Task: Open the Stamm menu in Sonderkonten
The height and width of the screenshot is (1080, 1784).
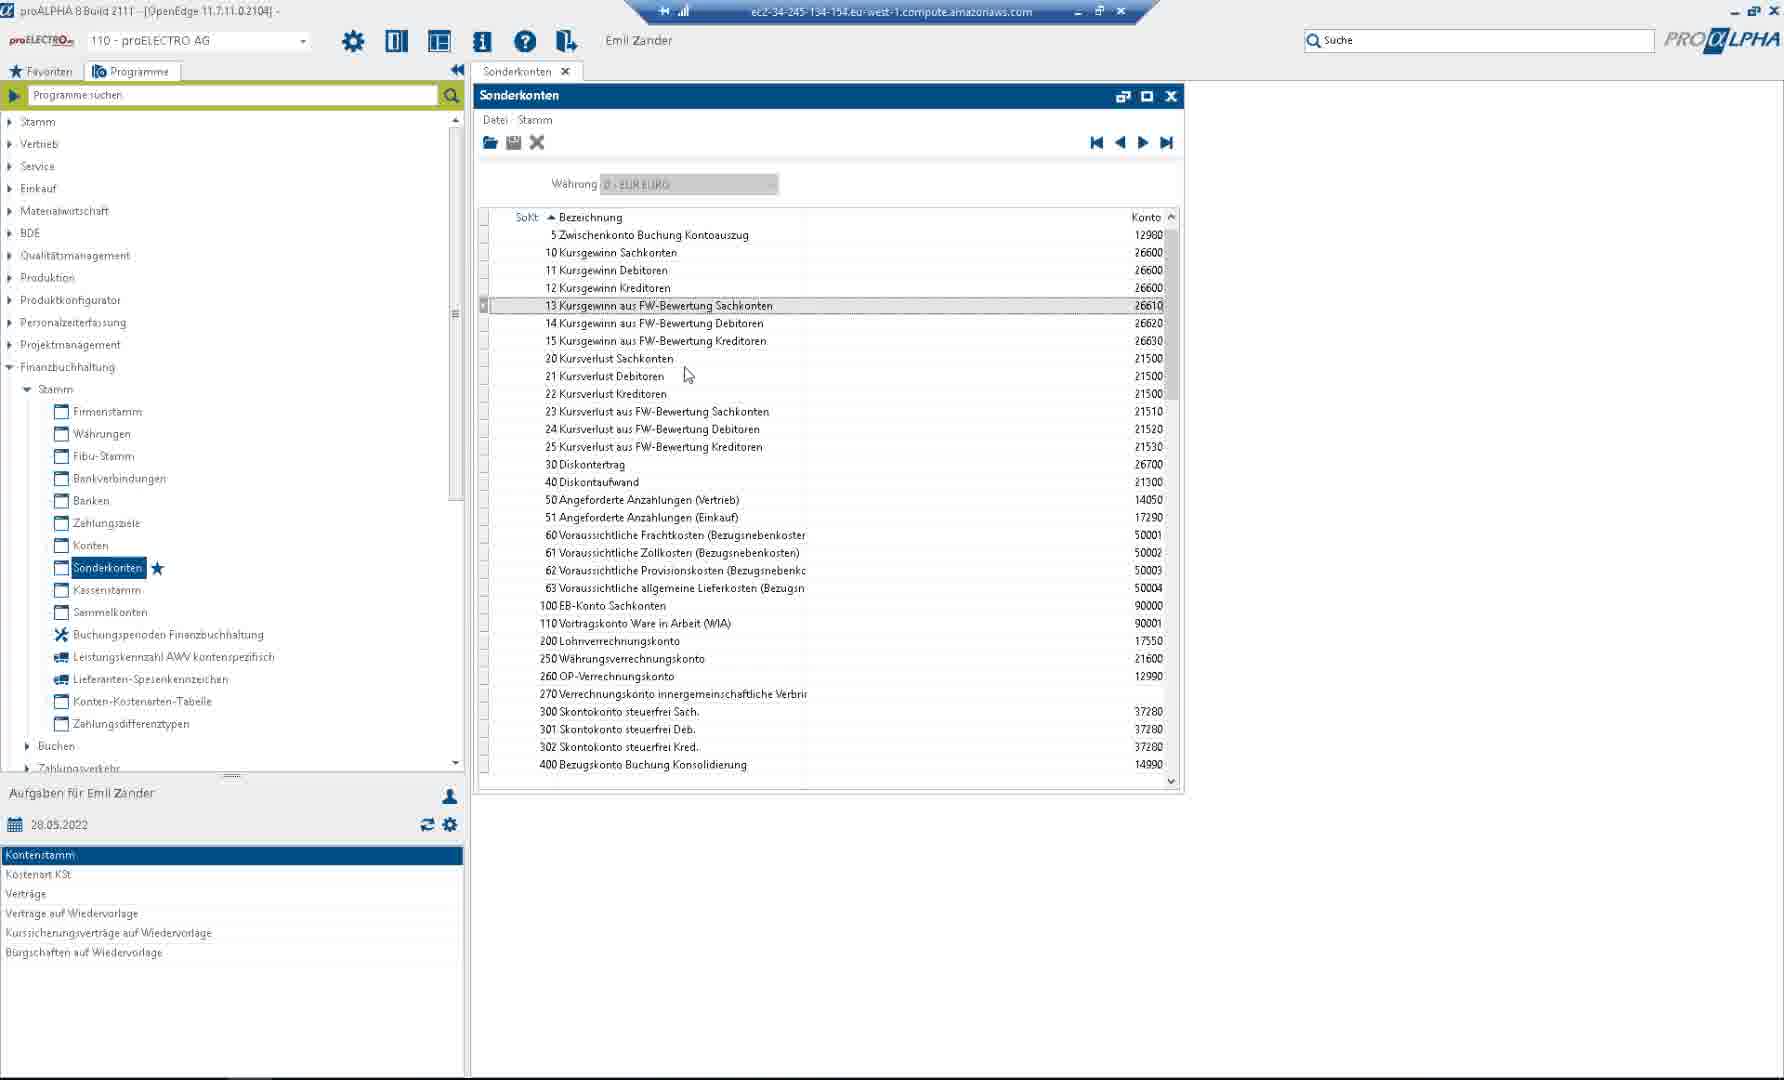Action: click(535, 120)
